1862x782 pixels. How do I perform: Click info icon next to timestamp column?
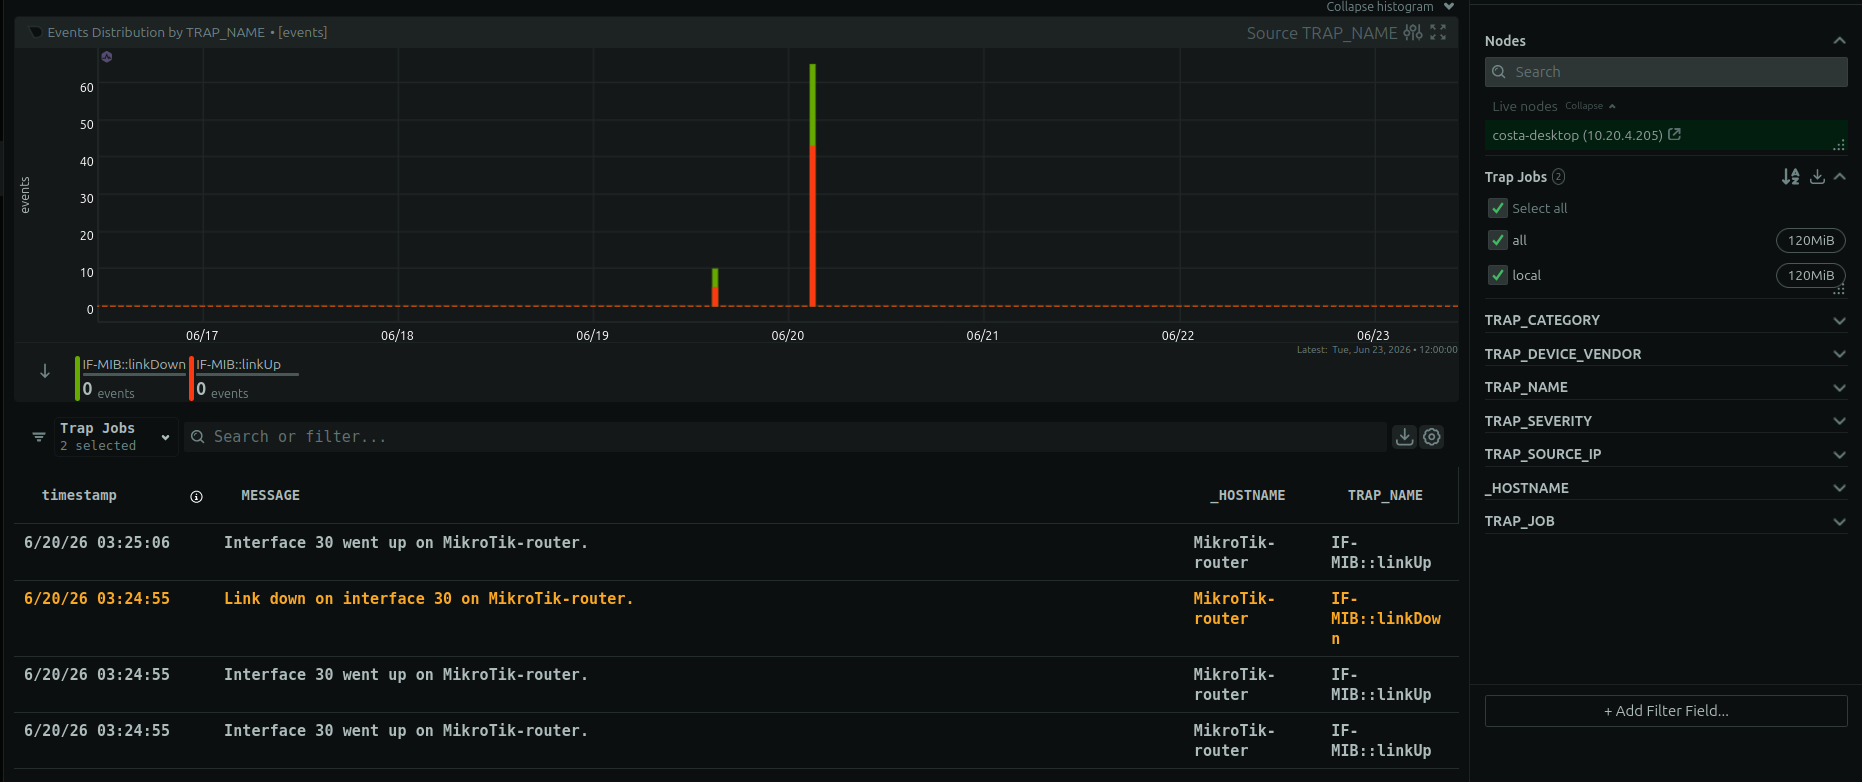click(196, 496)
